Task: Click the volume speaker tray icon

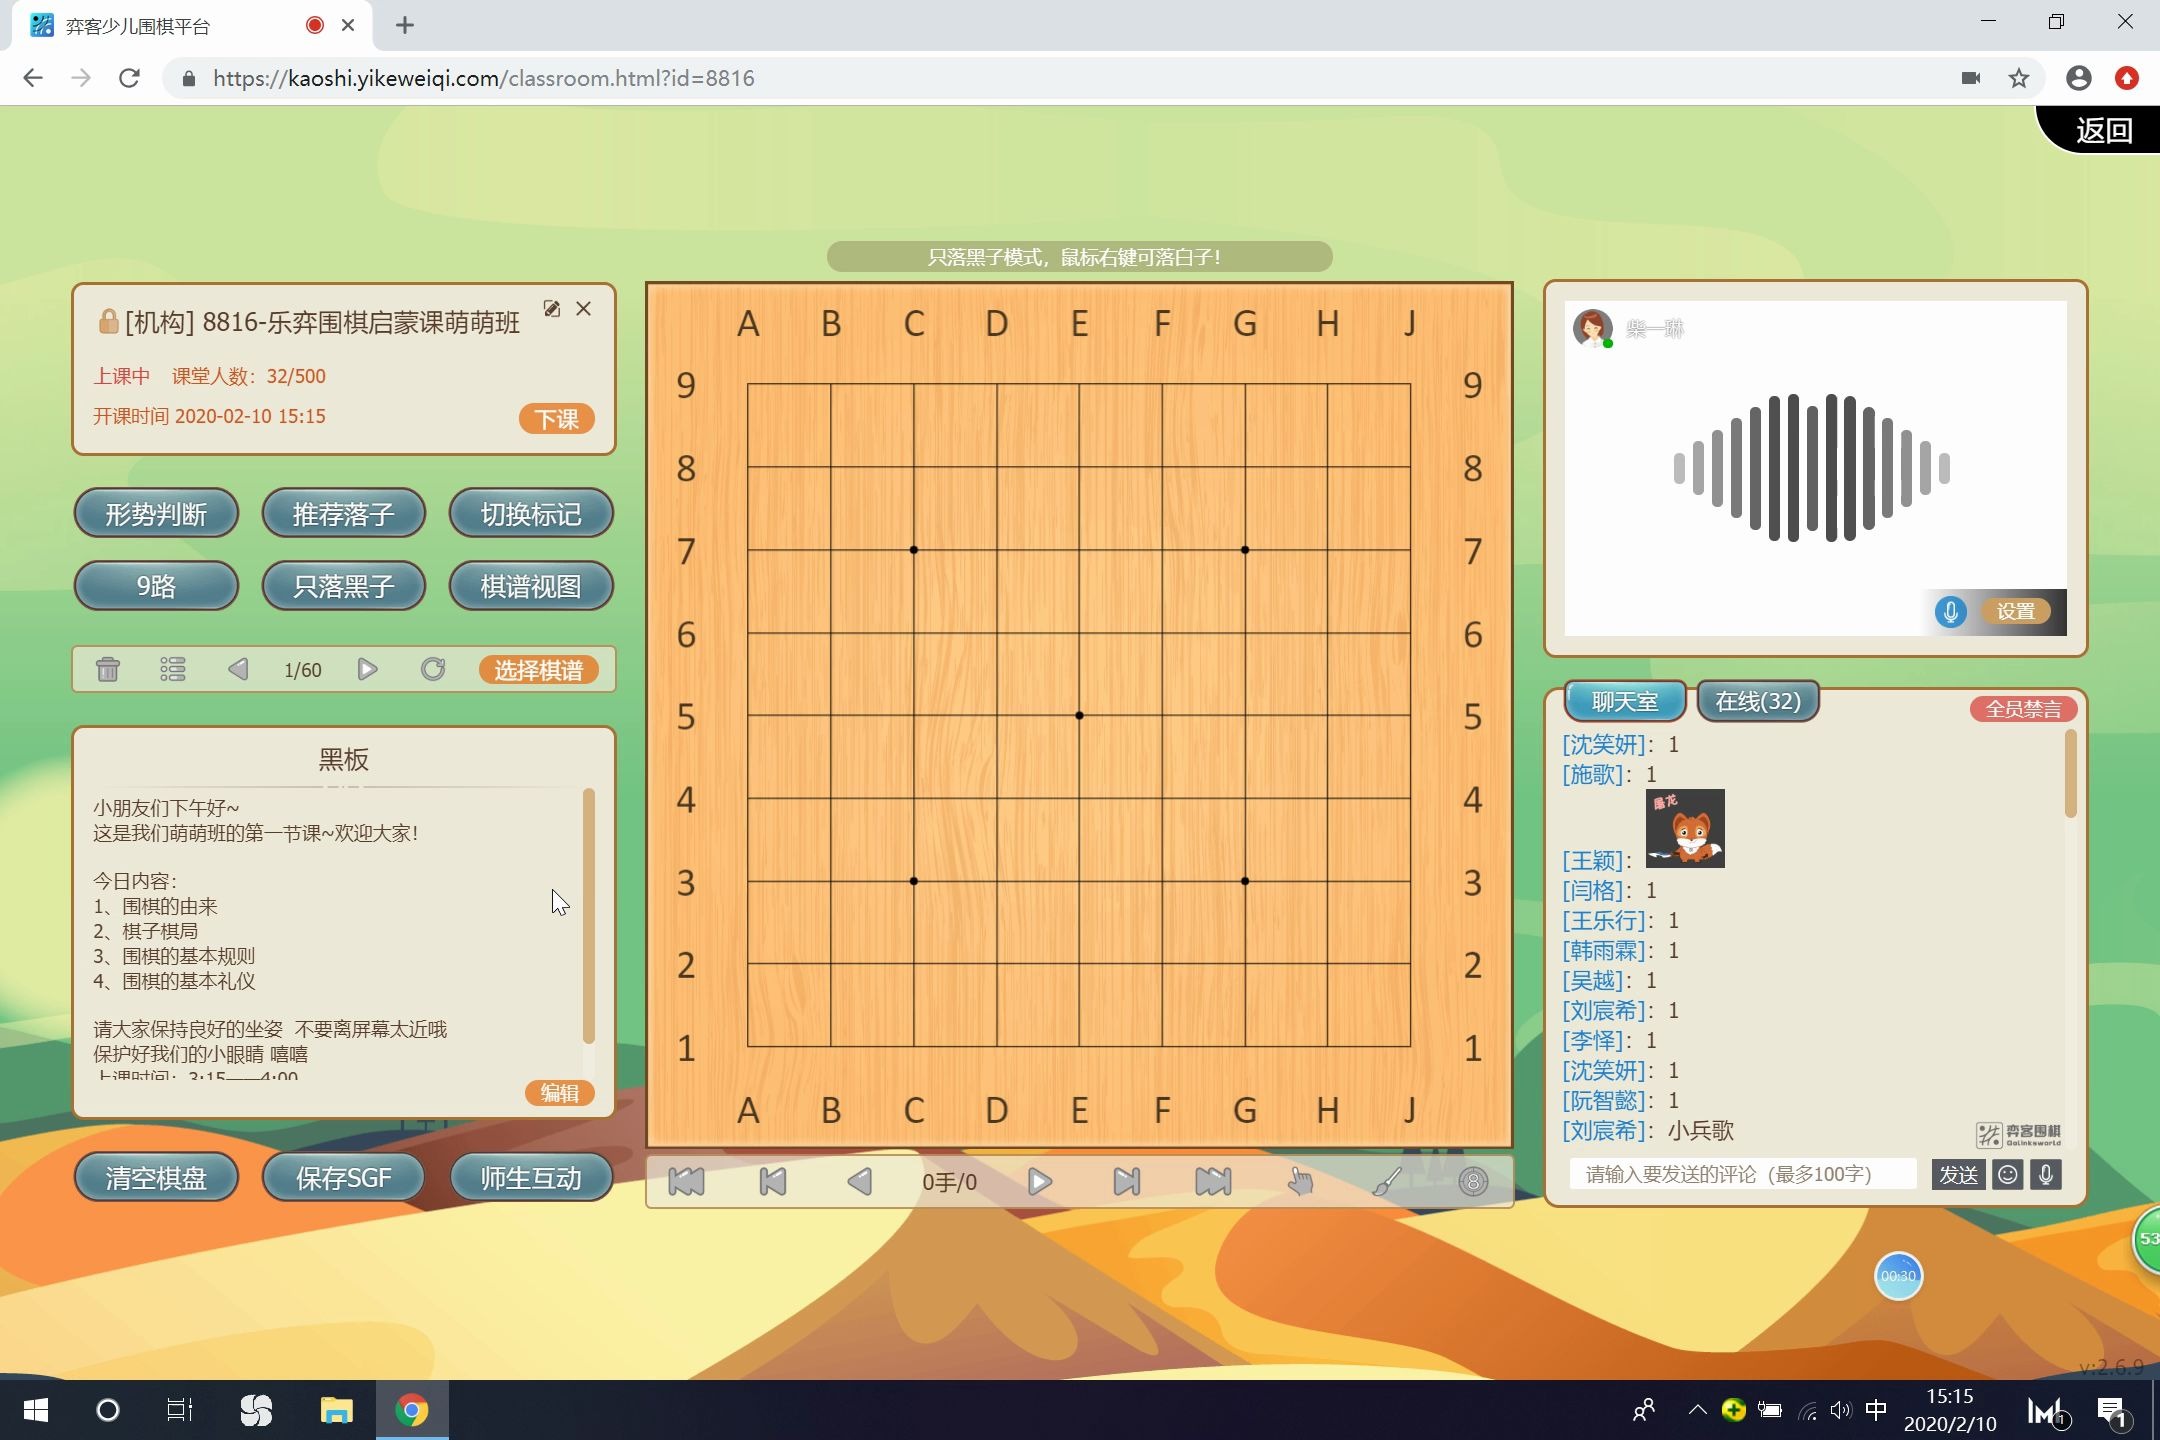Action: coord(1841,1411)
